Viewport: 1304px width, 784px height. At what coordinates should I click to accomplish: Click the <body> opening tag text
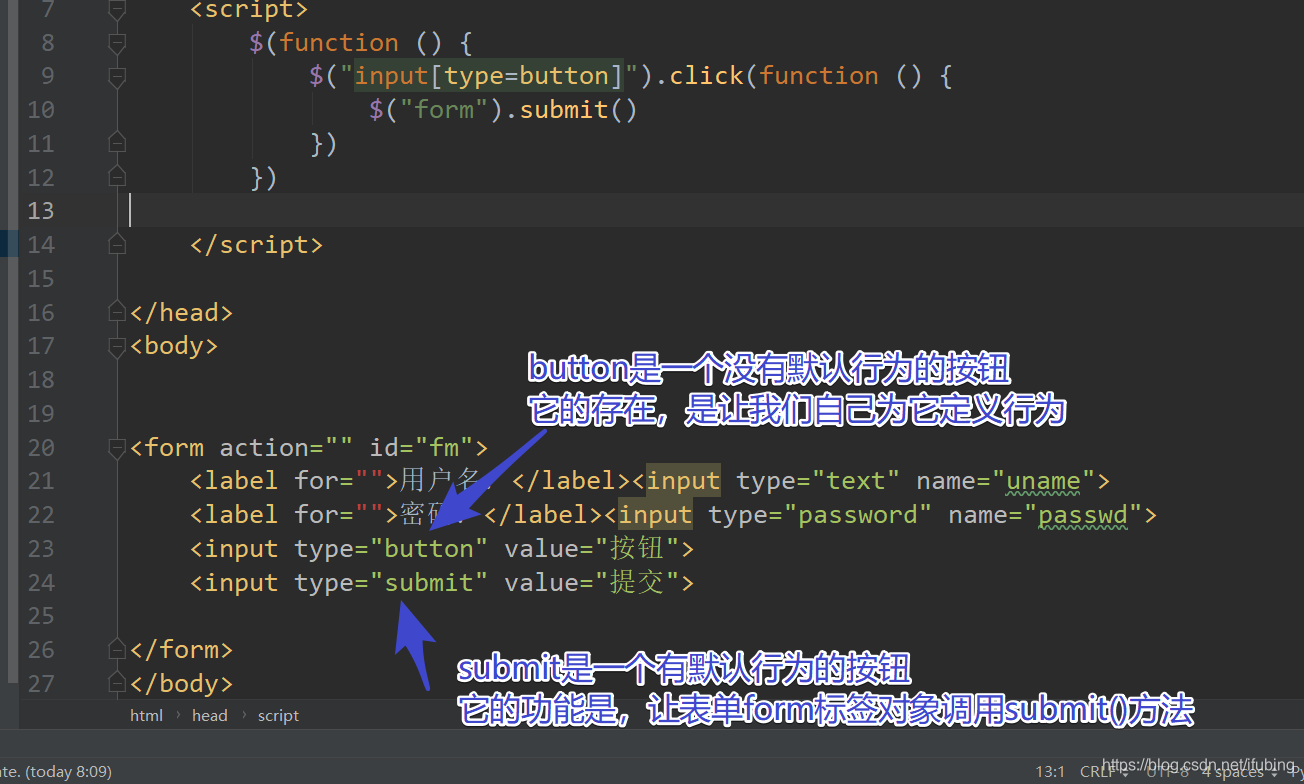pos(174,346)
